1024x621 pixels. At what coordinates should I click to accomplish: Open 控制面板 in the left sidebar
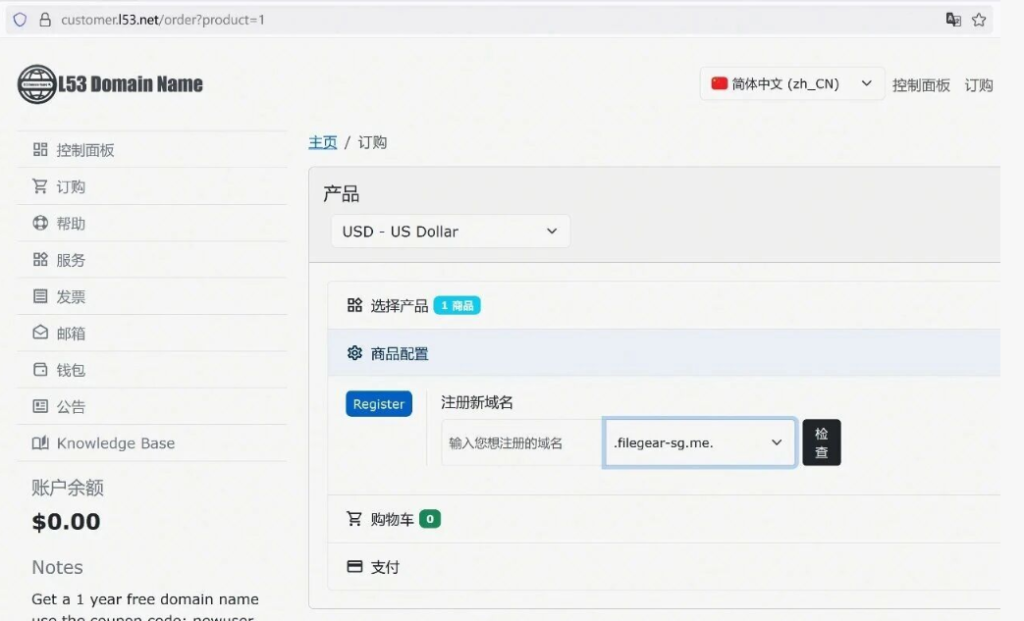click(x=85, y=150)
